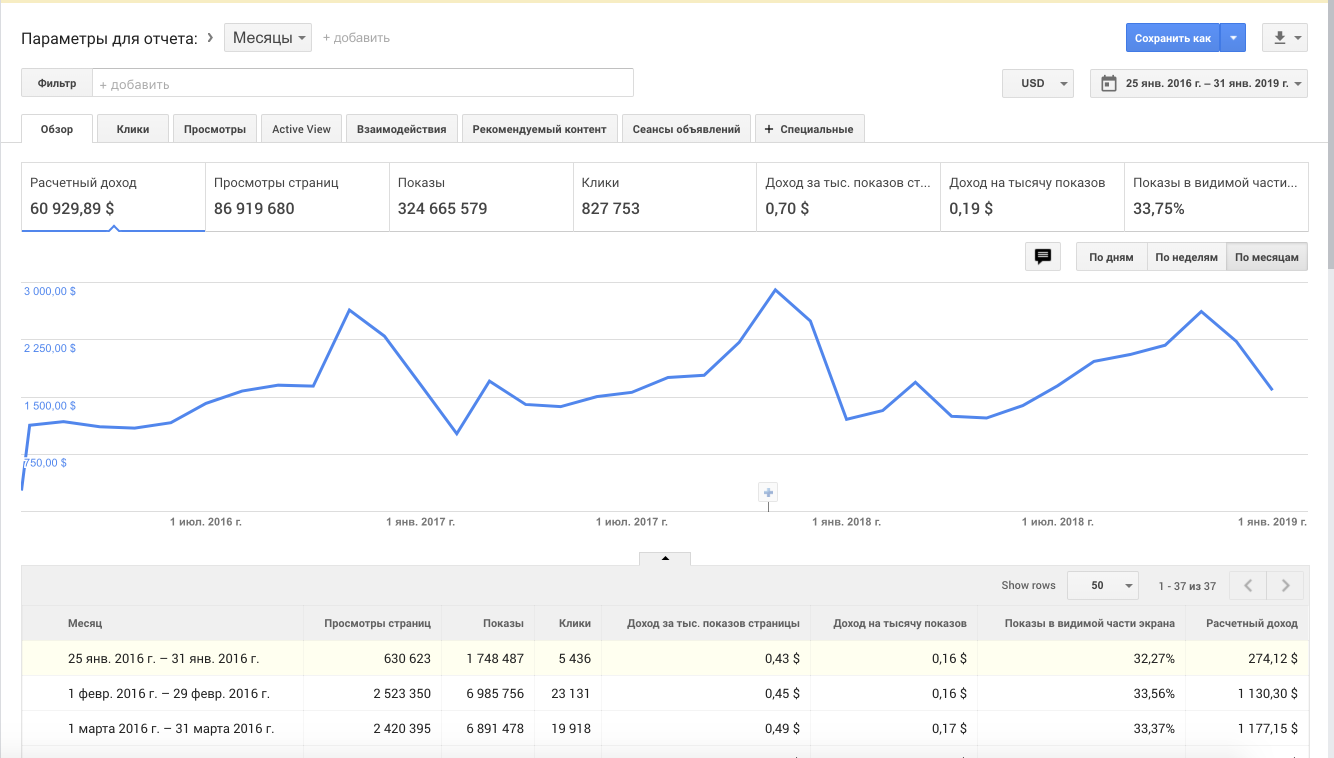Open the 'Месяцы' dimension dropdown
1334x758 pixels.
(268, 38)
